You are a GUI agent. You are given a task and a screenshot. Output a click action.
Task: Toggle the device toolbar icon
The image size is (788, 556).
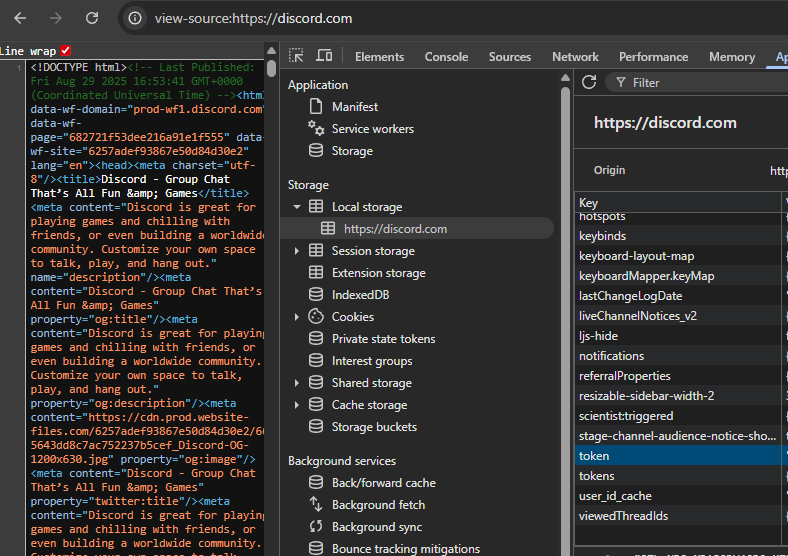[324, 57]
